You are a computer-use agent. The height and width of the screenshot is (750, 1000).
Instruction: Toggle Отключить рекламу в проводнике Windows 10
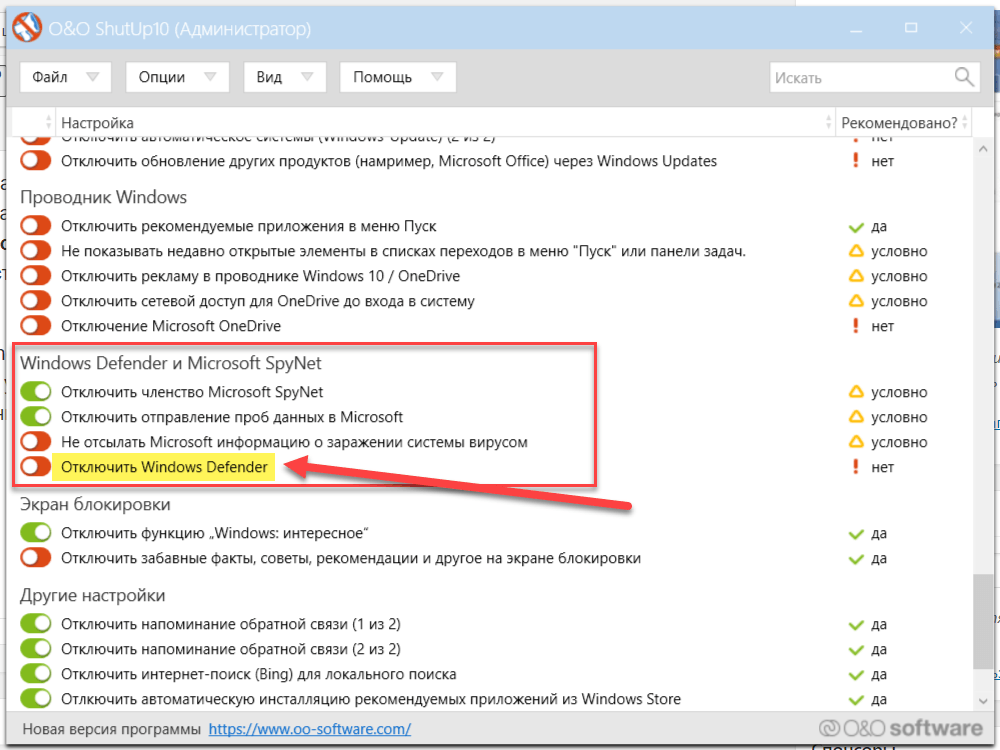click(35, 276)
